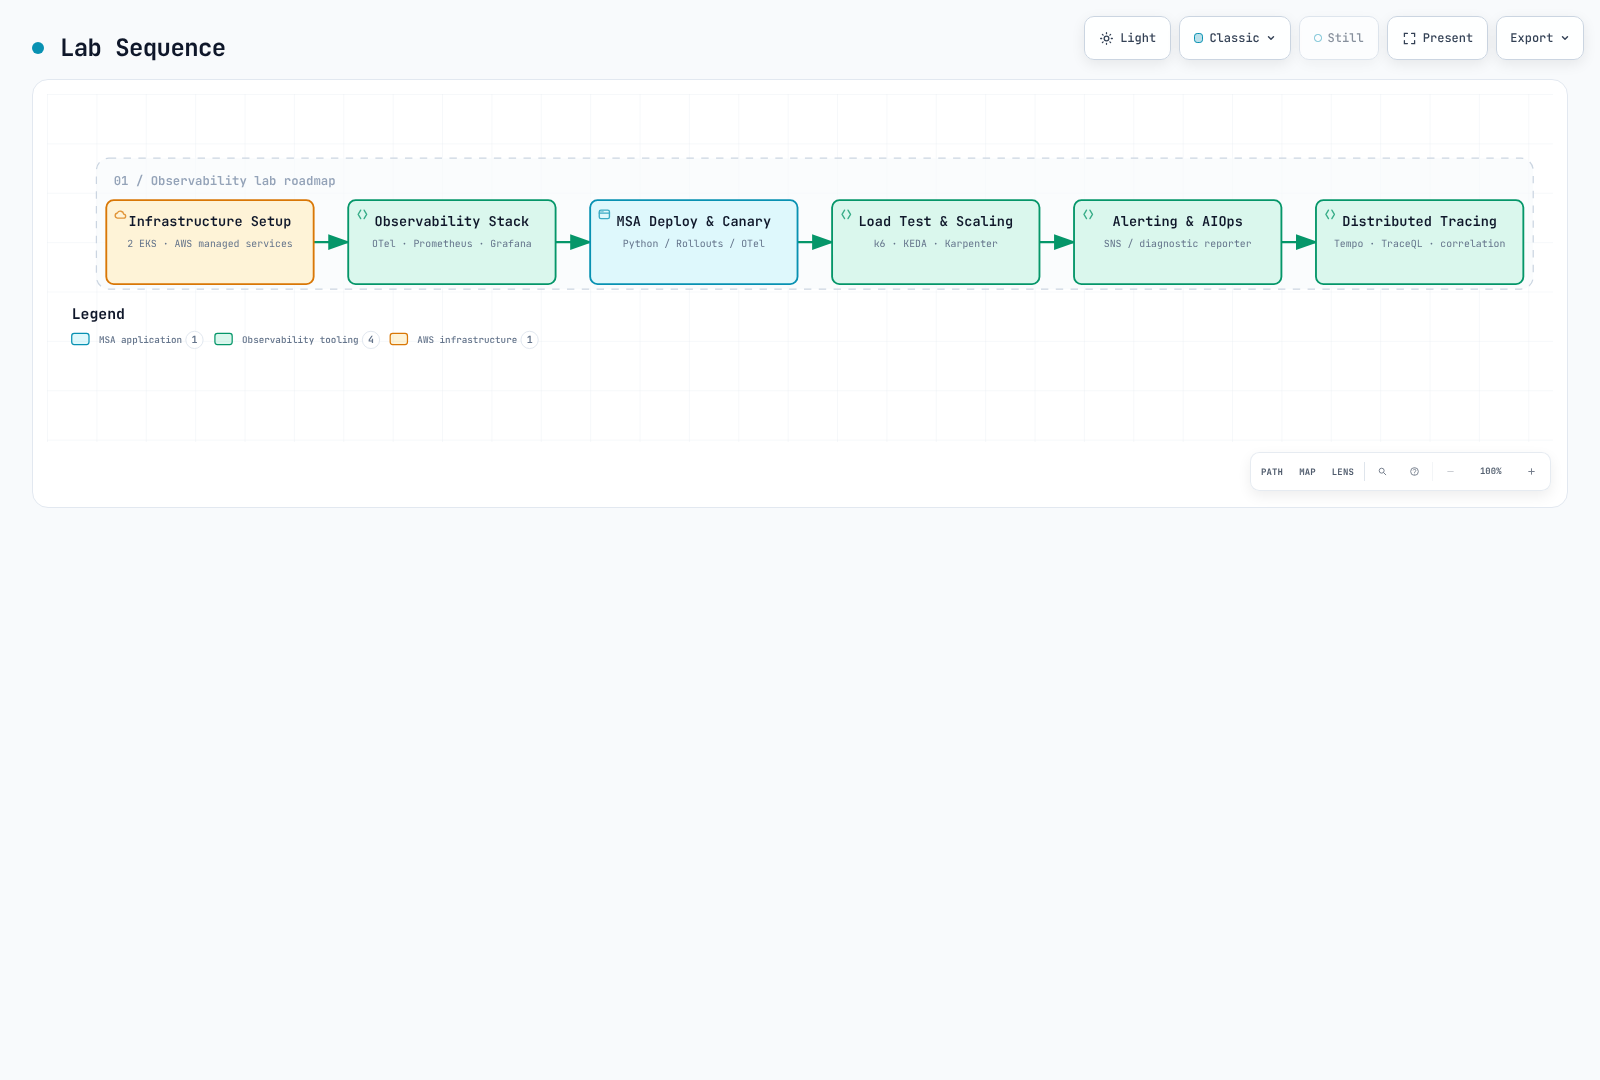This screenshot has width=1600, height=1080.
Task: Click code icon on Alerting & AIOps node
Action: pos(1088,214)
